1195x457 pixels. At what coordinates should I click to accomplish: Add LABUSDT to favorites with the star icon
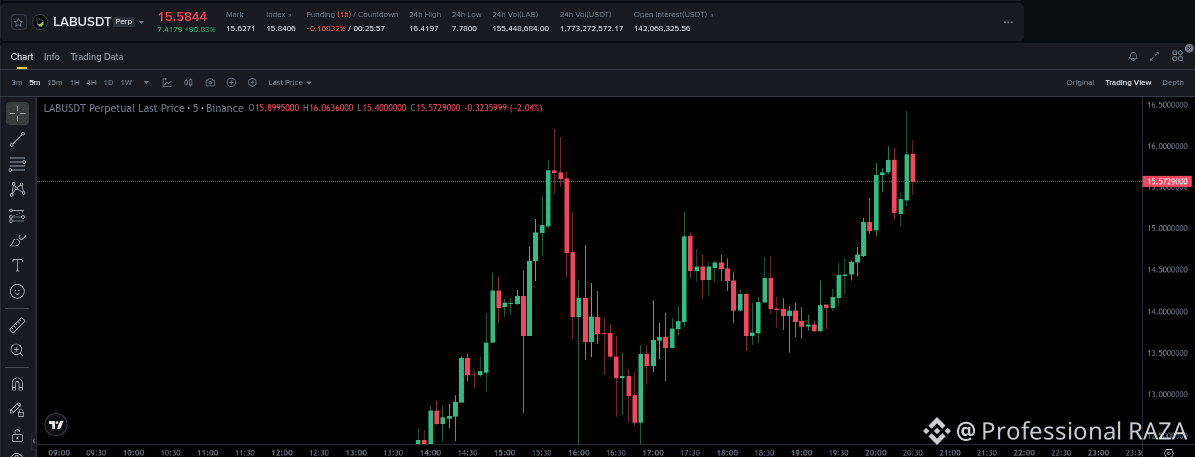click(x=18, y=22)
